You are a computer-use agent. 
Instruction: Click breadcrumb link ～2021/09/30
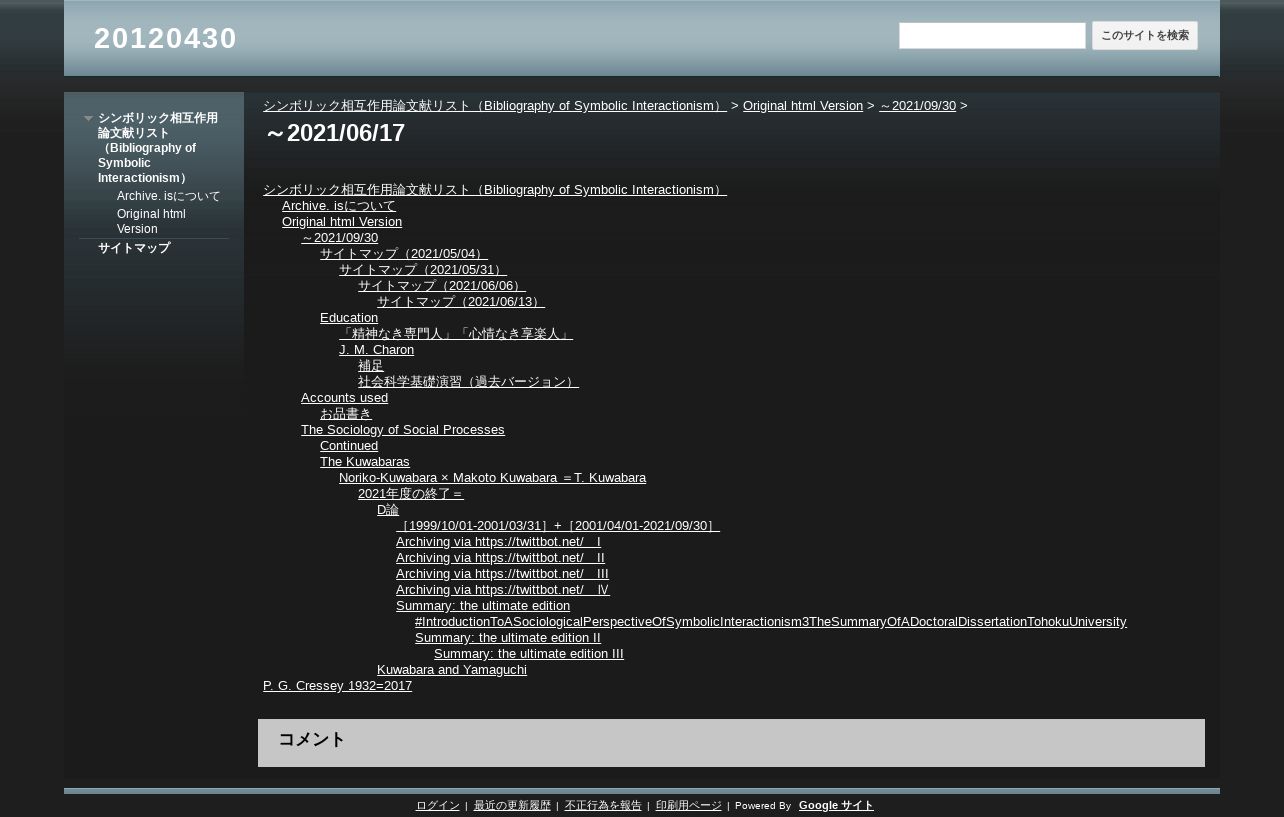pyautogui.click(x=917, y=106)
